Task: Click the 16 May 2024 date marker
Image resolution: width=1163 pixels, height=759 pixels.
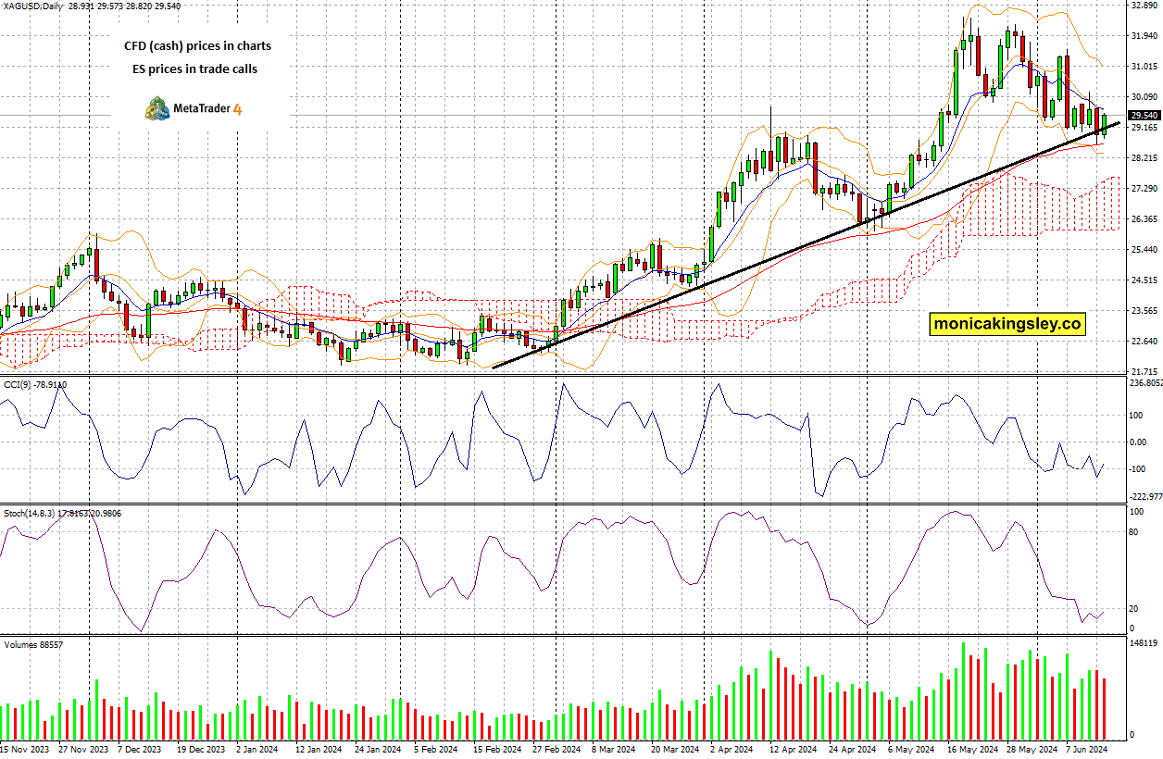Action: [972, 749]
